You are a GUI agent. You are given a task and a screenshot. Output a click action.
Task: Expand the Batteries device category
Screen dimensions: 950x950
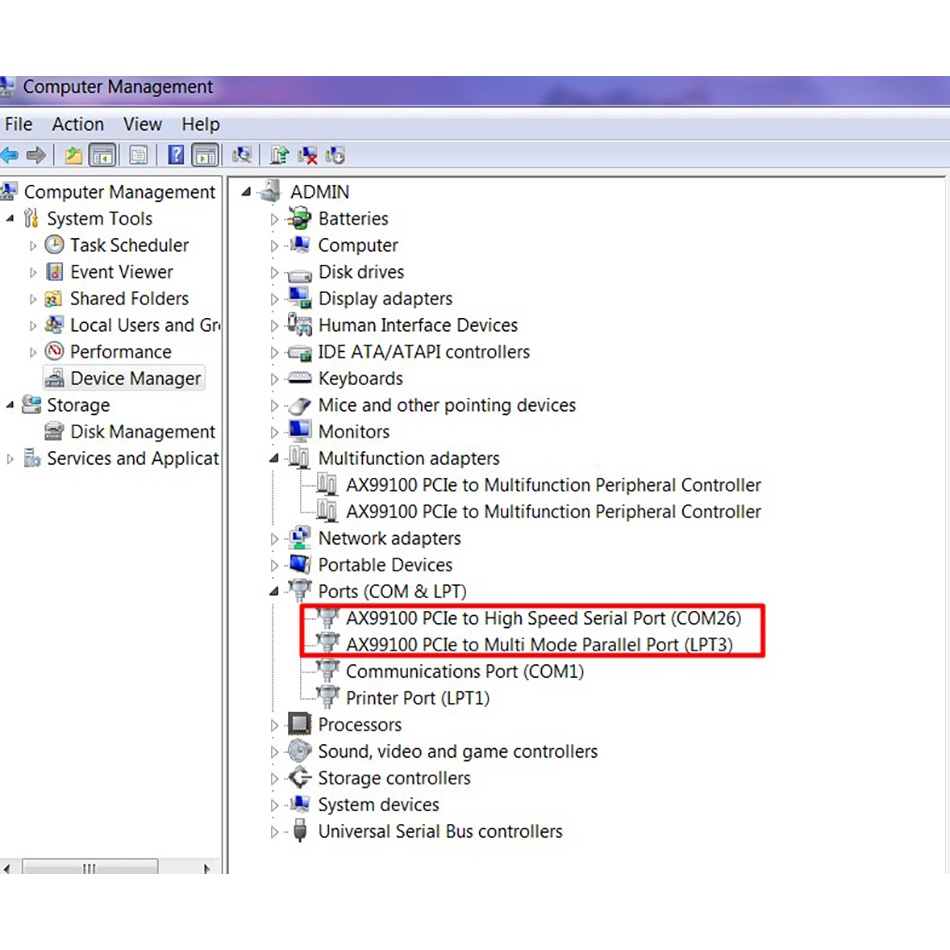[x=275, y=219]
